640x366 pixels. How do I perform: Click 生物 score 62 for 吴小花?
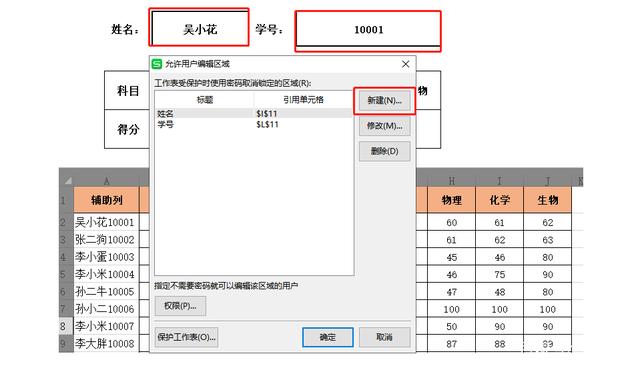tap(548, 222)
